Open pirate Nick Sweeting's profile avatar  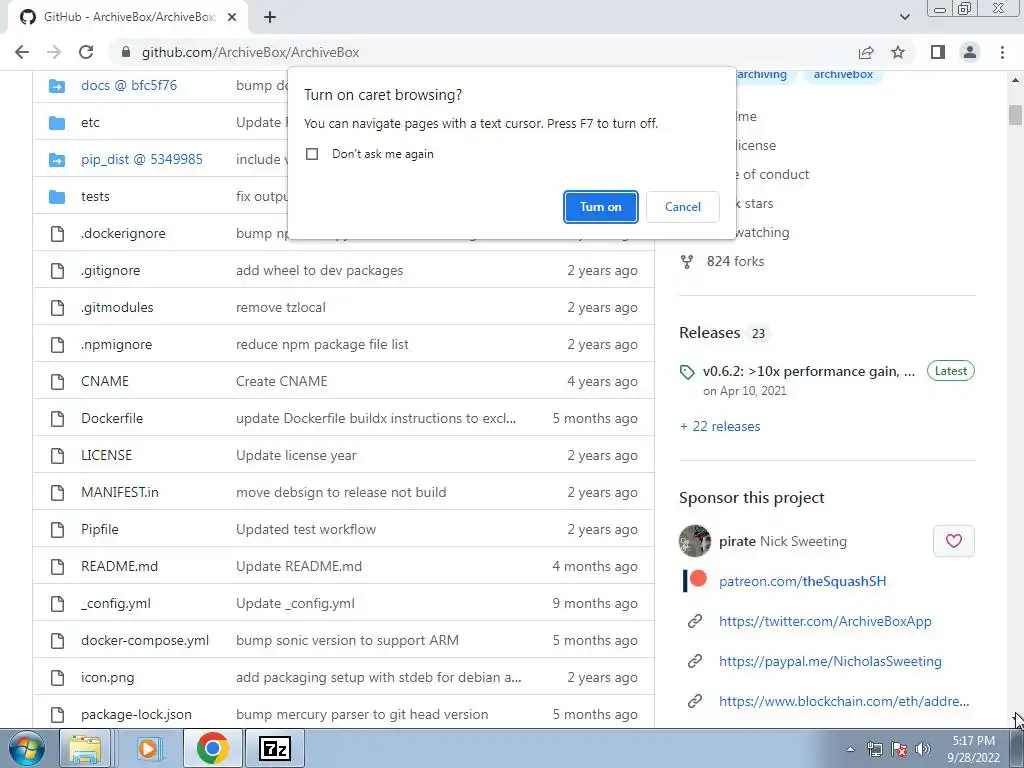click(695, 541)
